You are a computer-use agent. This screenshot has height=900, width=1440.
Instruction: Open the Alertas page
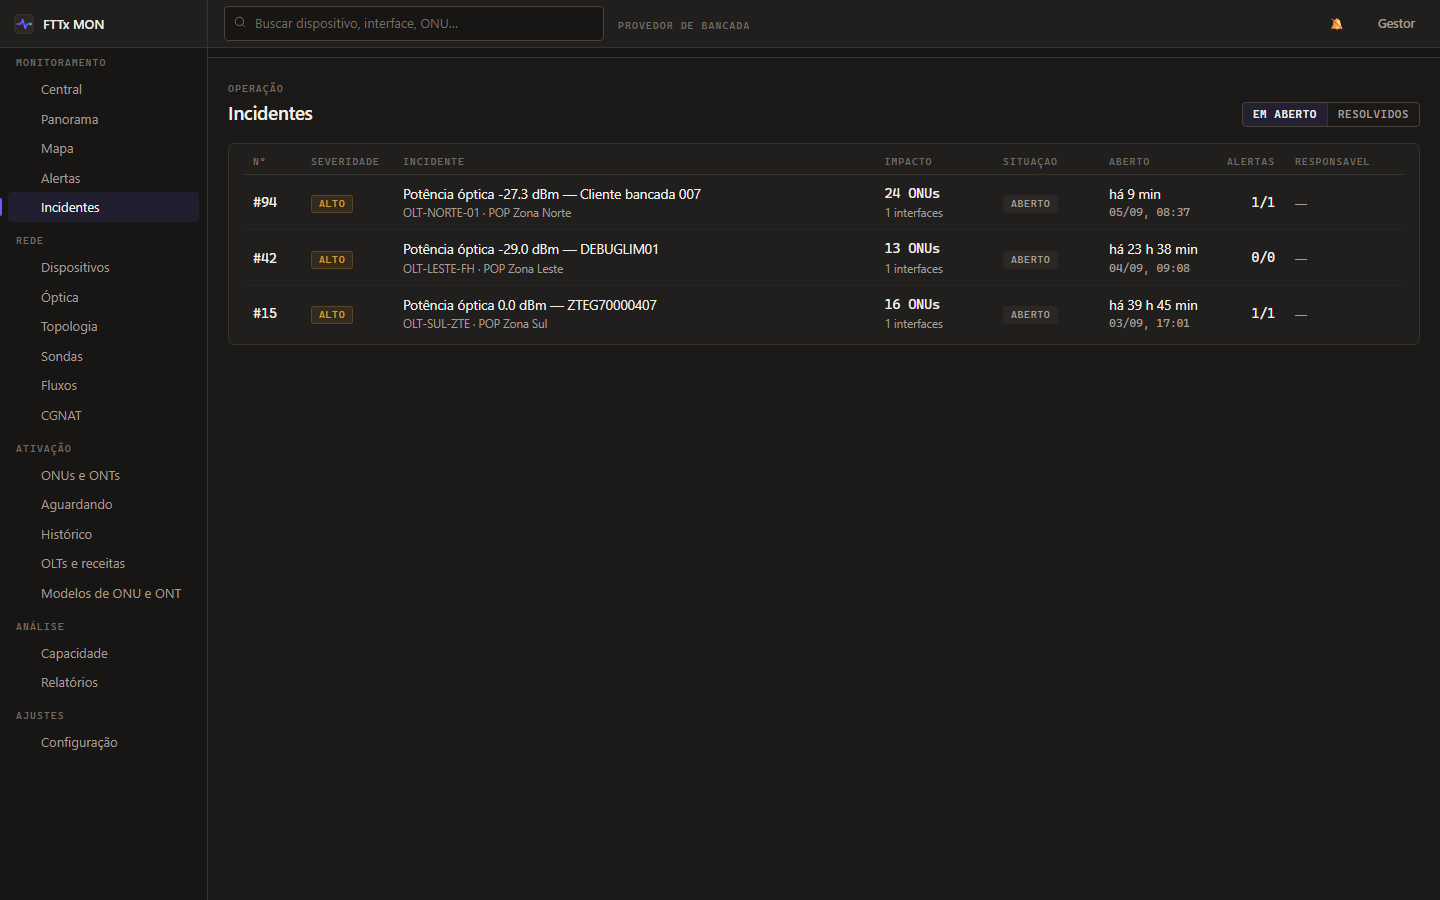point(103,178)
